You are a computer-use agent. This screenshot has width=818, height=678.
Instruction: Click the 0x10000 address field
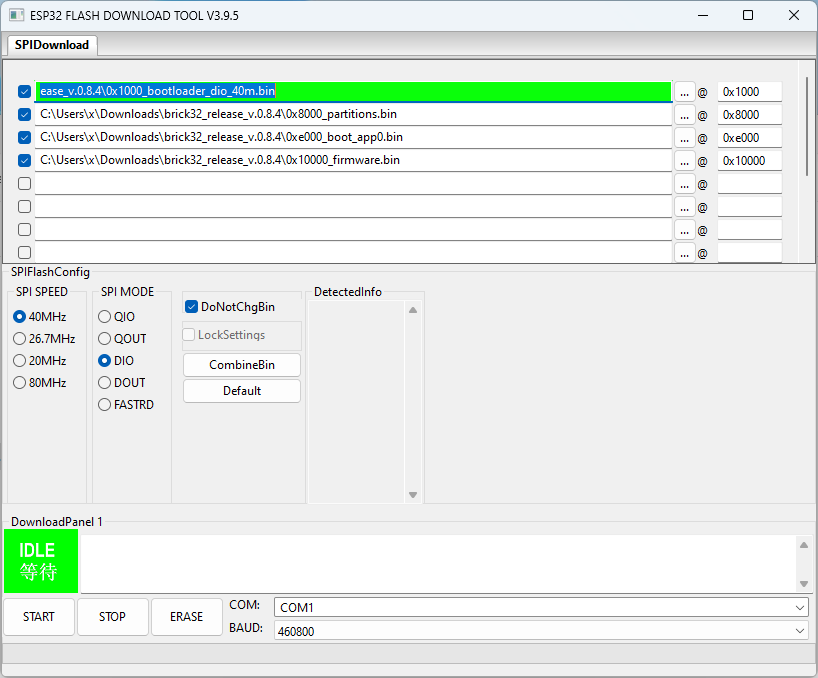[x=748, y=161]
